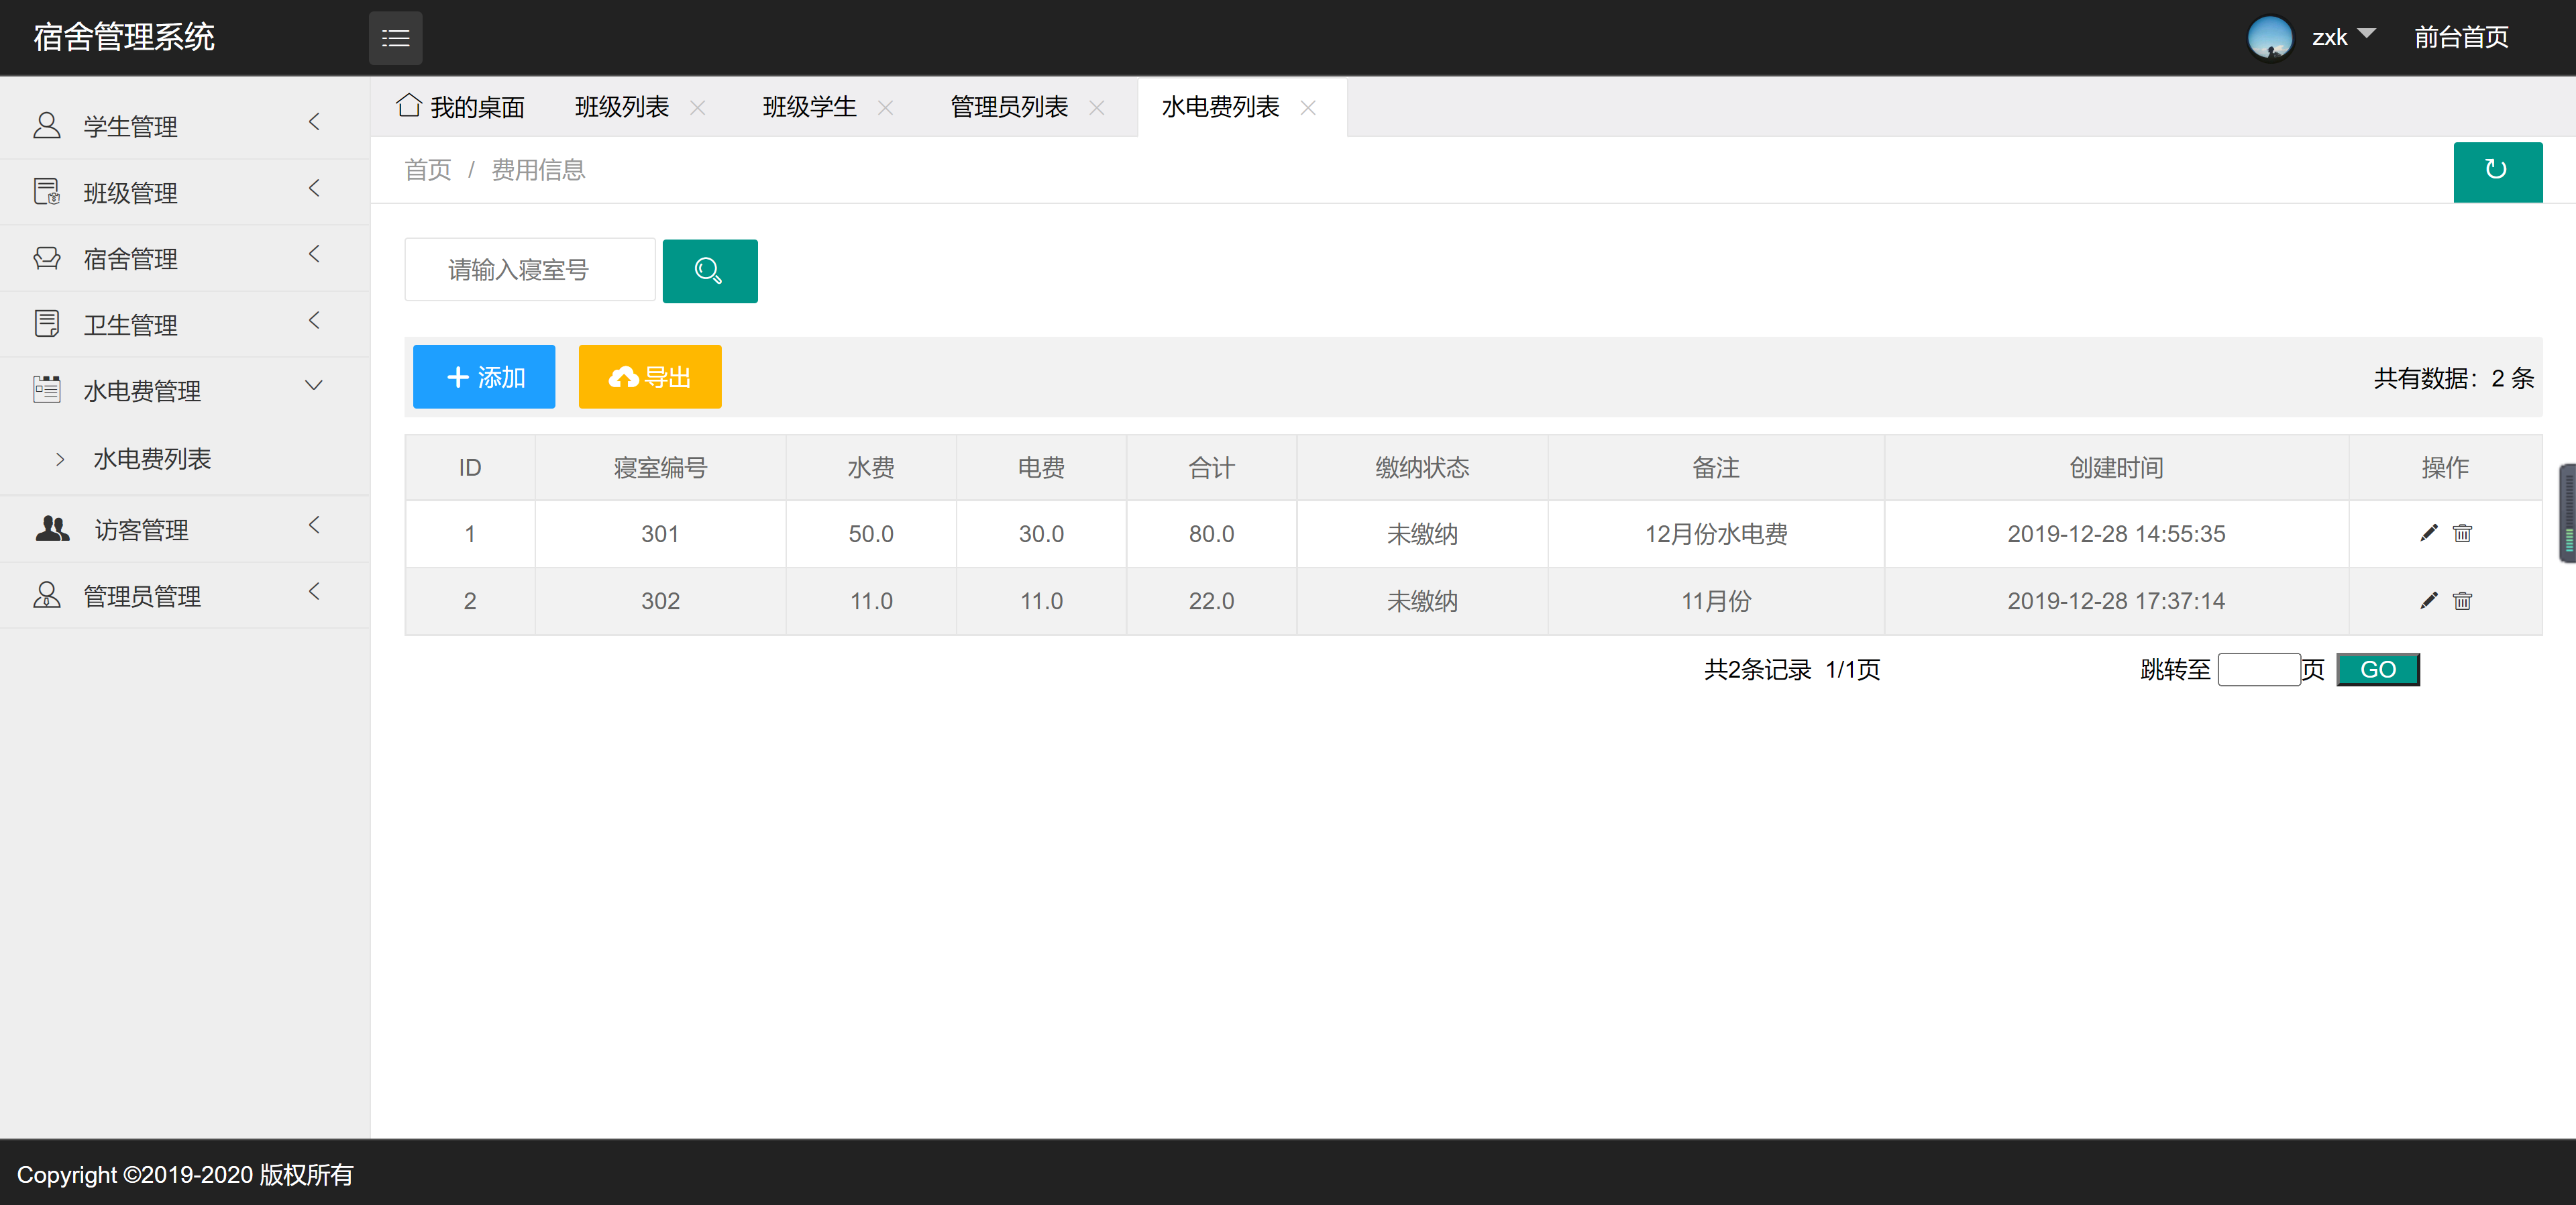Click the edit pencil icon for room 301

pyautogui.click(x=2428, y=533)
